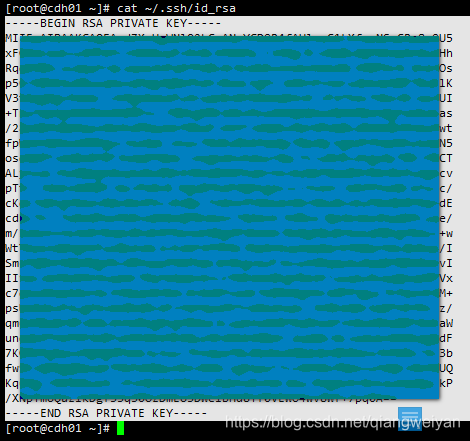Image resolution: width=470 pixels, height=441 pixels.
Task: Click the blue document icon near the bottom right
Action: 410,418
